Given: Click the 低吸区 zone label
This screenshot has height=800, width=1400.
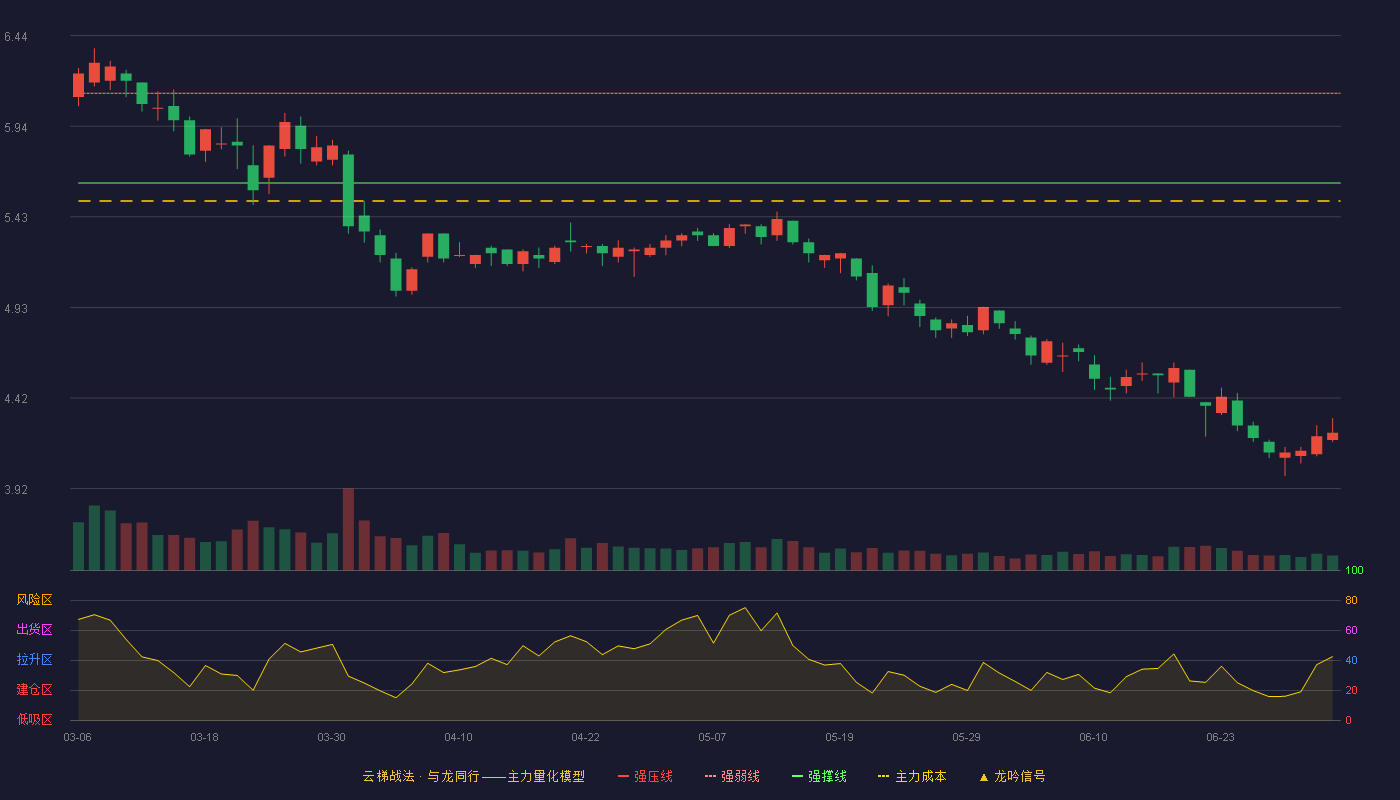Looking at the screenshot, I should [34, 719].
